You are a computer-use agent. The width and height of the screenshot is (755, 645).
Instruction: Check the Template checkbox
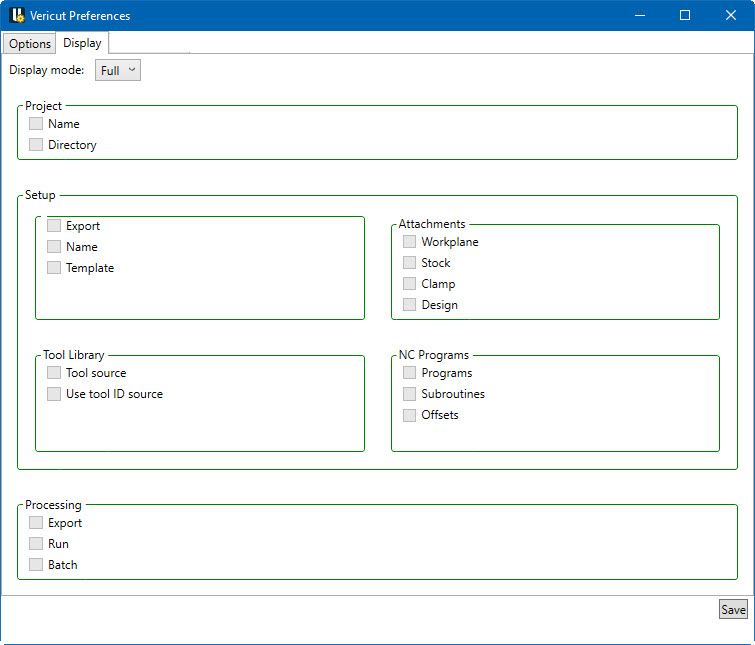point(54,268)
